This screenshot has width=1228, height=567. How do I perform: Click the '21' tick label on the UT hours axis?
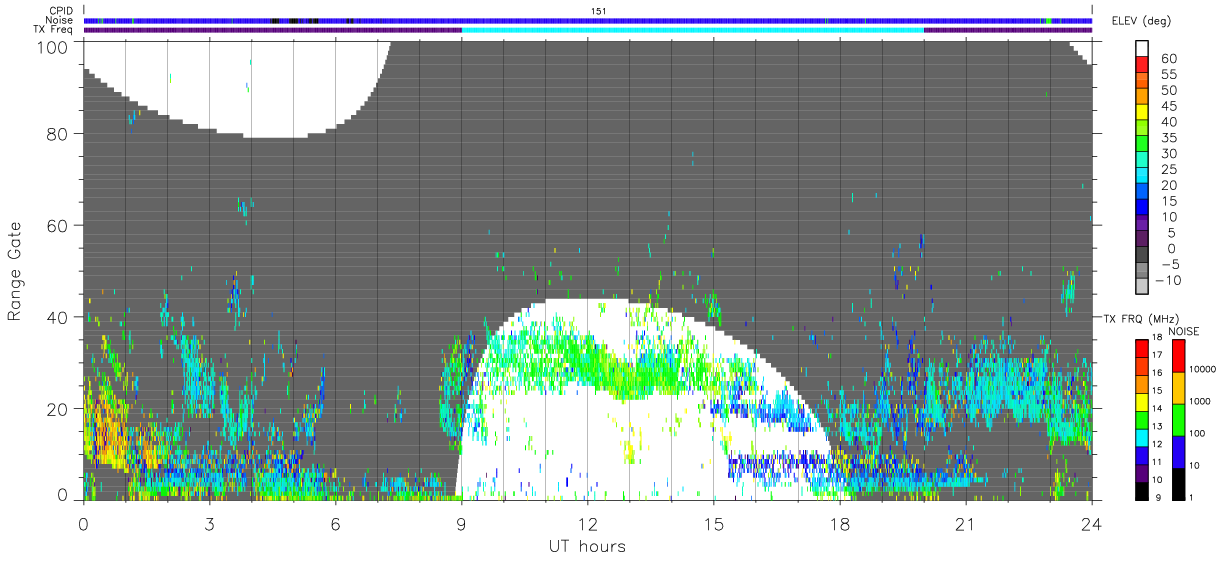pyautogui.click(x=966, y=524)
